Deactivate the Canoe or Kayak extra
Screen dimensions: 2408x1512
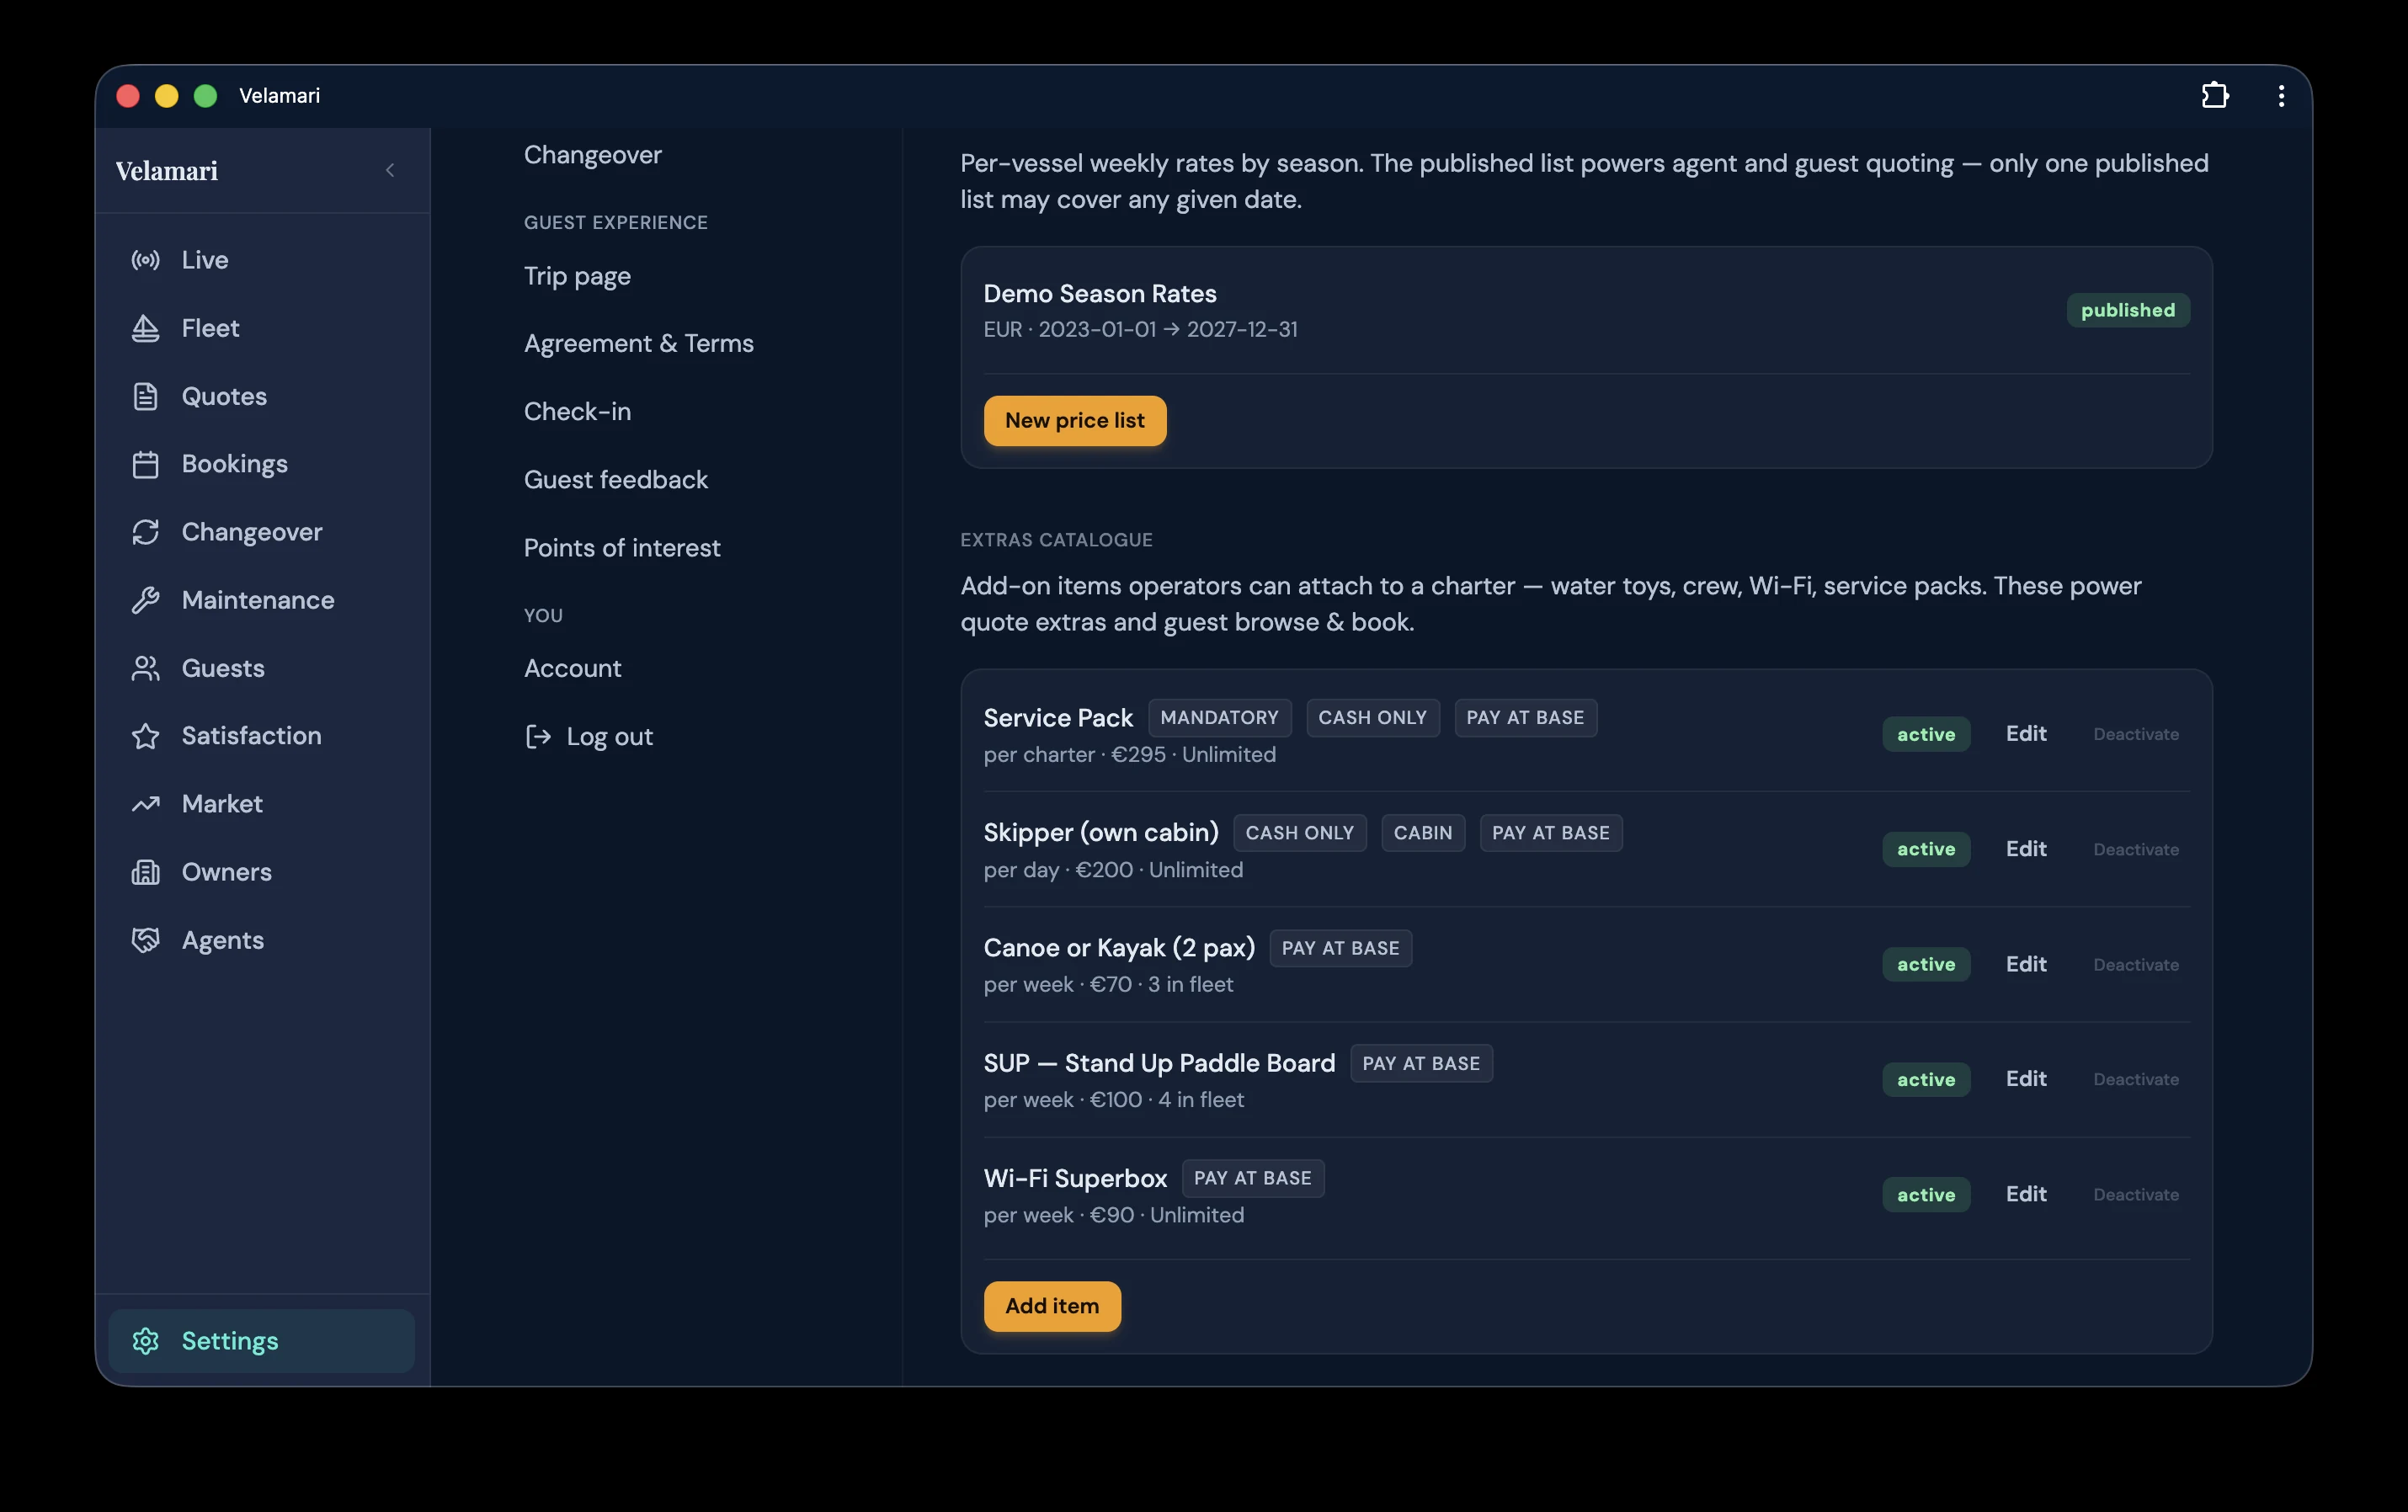point(2136,965)
